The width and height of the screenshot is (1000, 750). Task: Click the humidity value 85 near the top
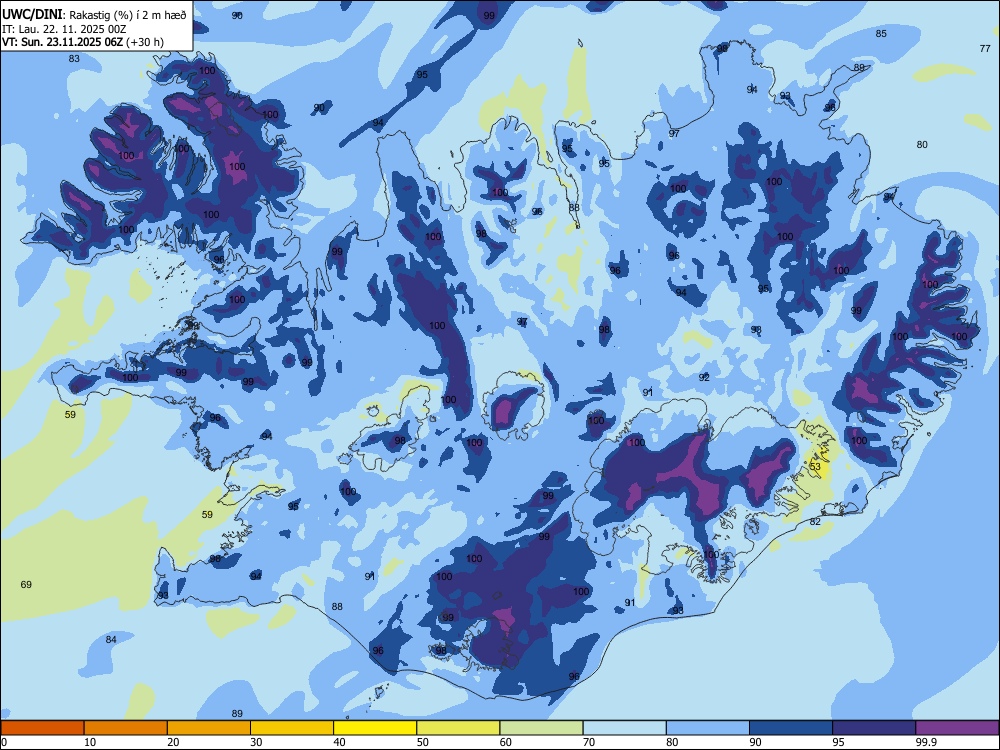(x=881, y=33)
